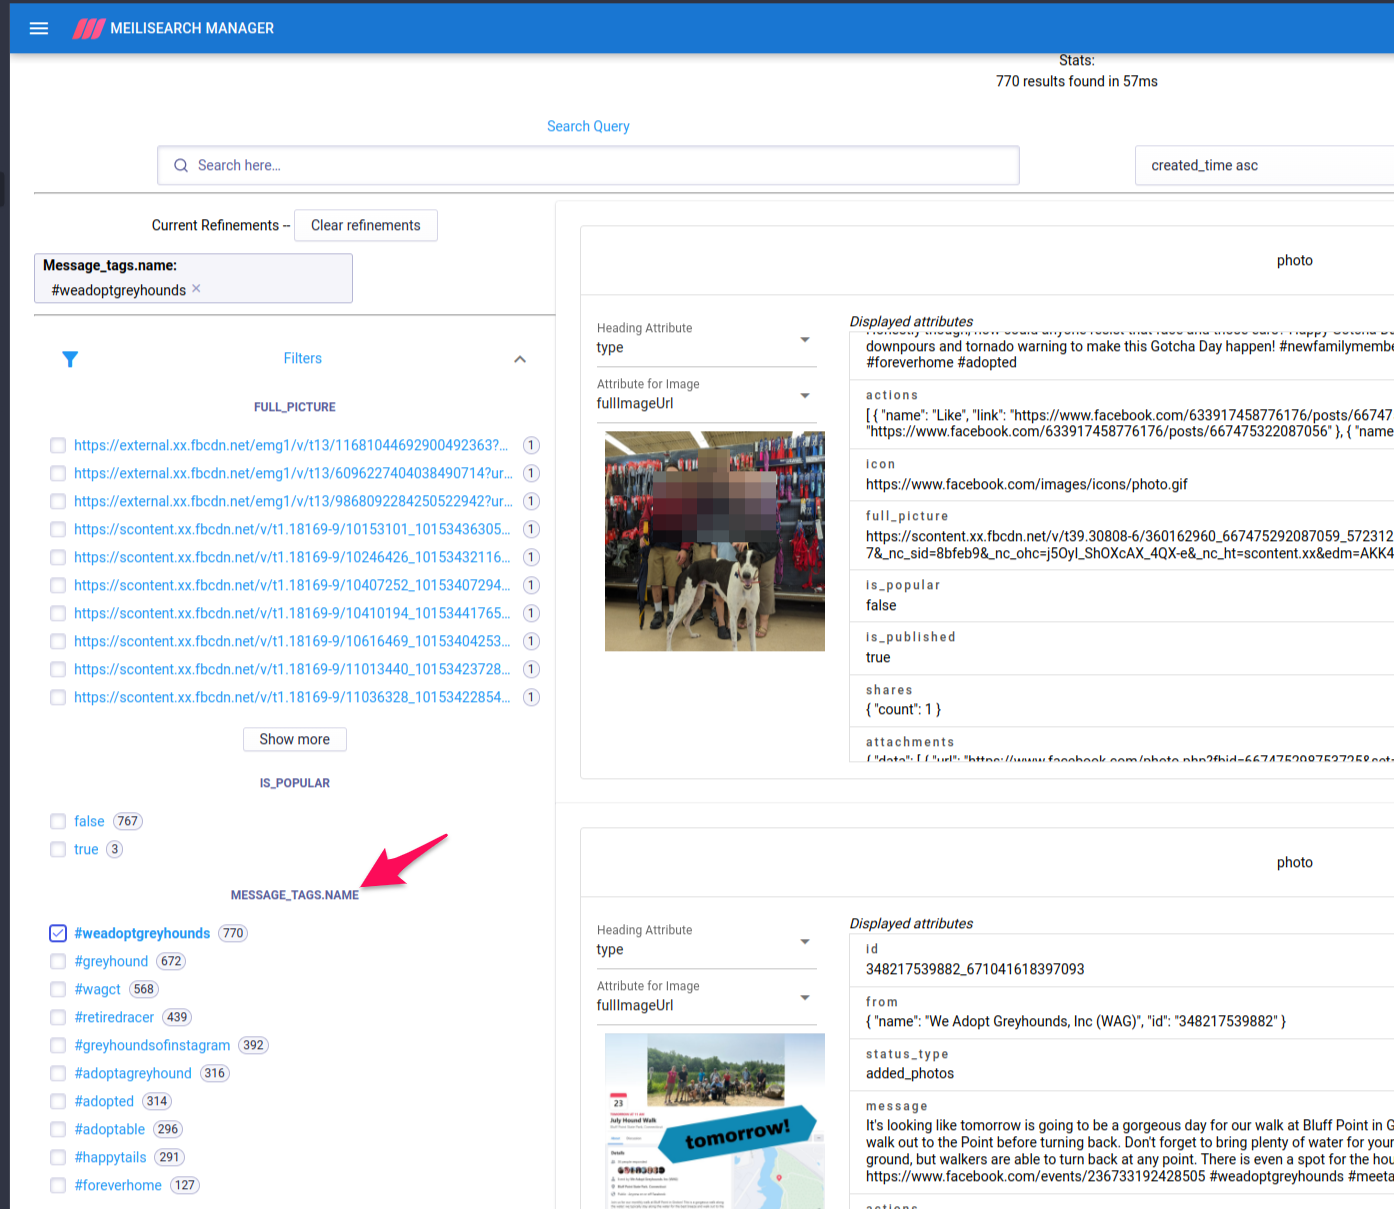Click the blue filter funnel icon
This screenshot has height=1209, width=1394.
pyautogui.click(x=70, y=359)
